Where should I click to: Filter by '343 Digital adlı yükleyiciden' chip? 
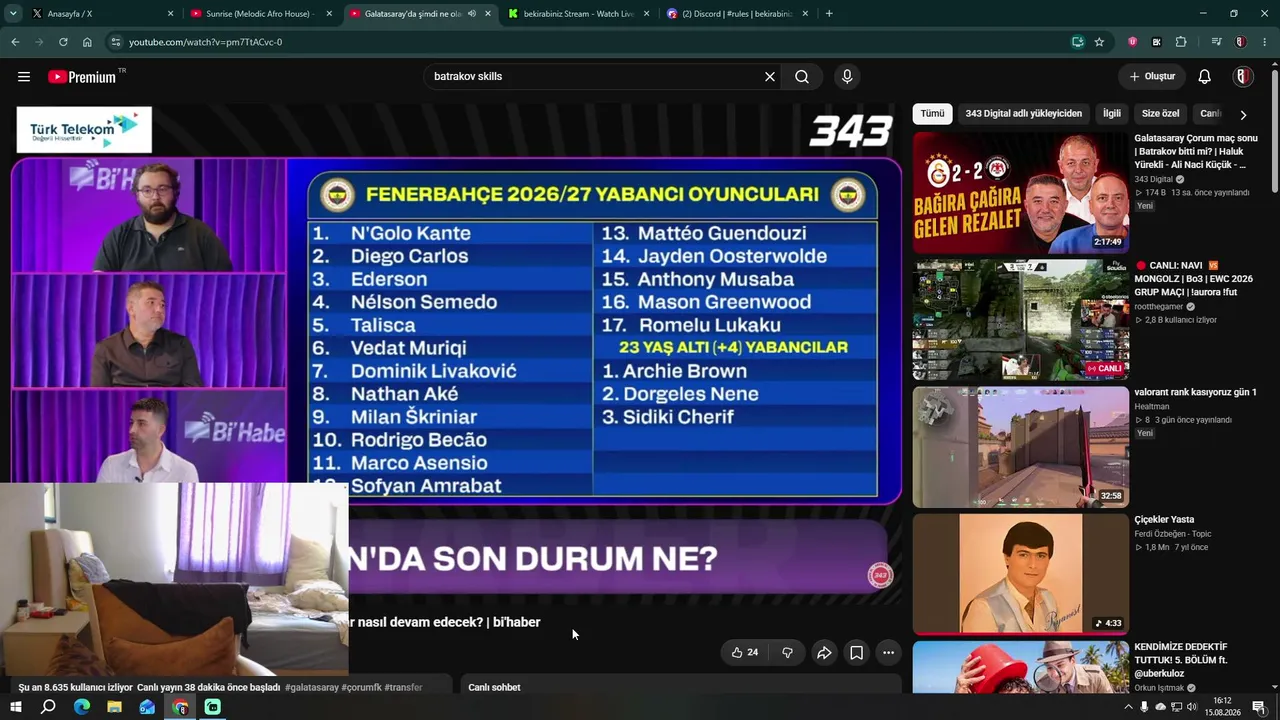(x=1024, y=114)
